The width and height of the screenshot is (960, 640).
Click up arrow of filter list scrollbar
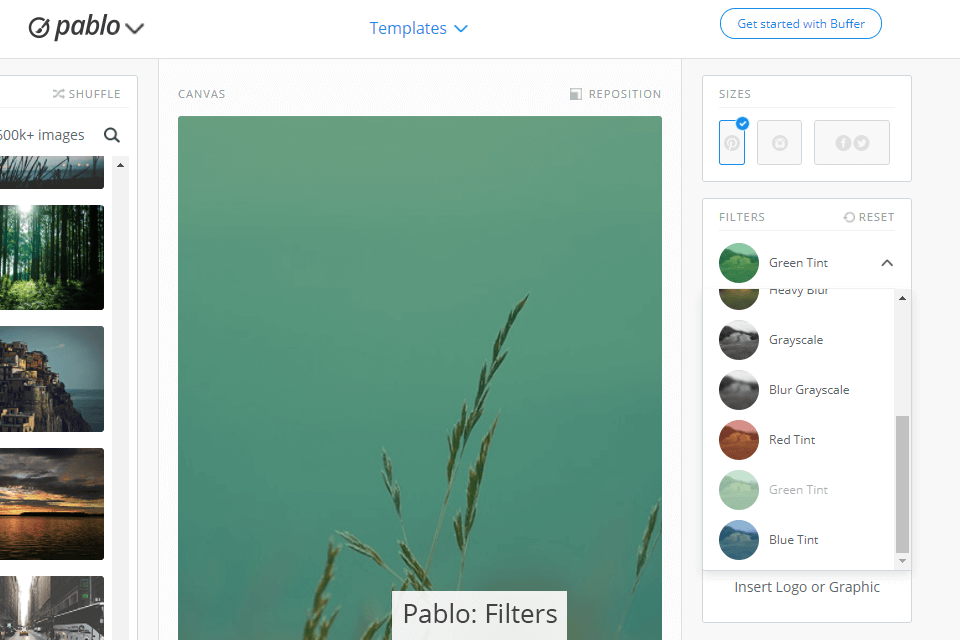(x=902, y=298)
